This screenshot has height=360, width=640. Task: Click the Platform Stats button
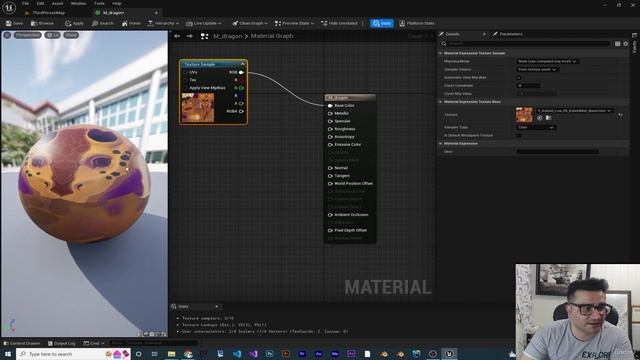pyautogui.click(x=417, y=23)
